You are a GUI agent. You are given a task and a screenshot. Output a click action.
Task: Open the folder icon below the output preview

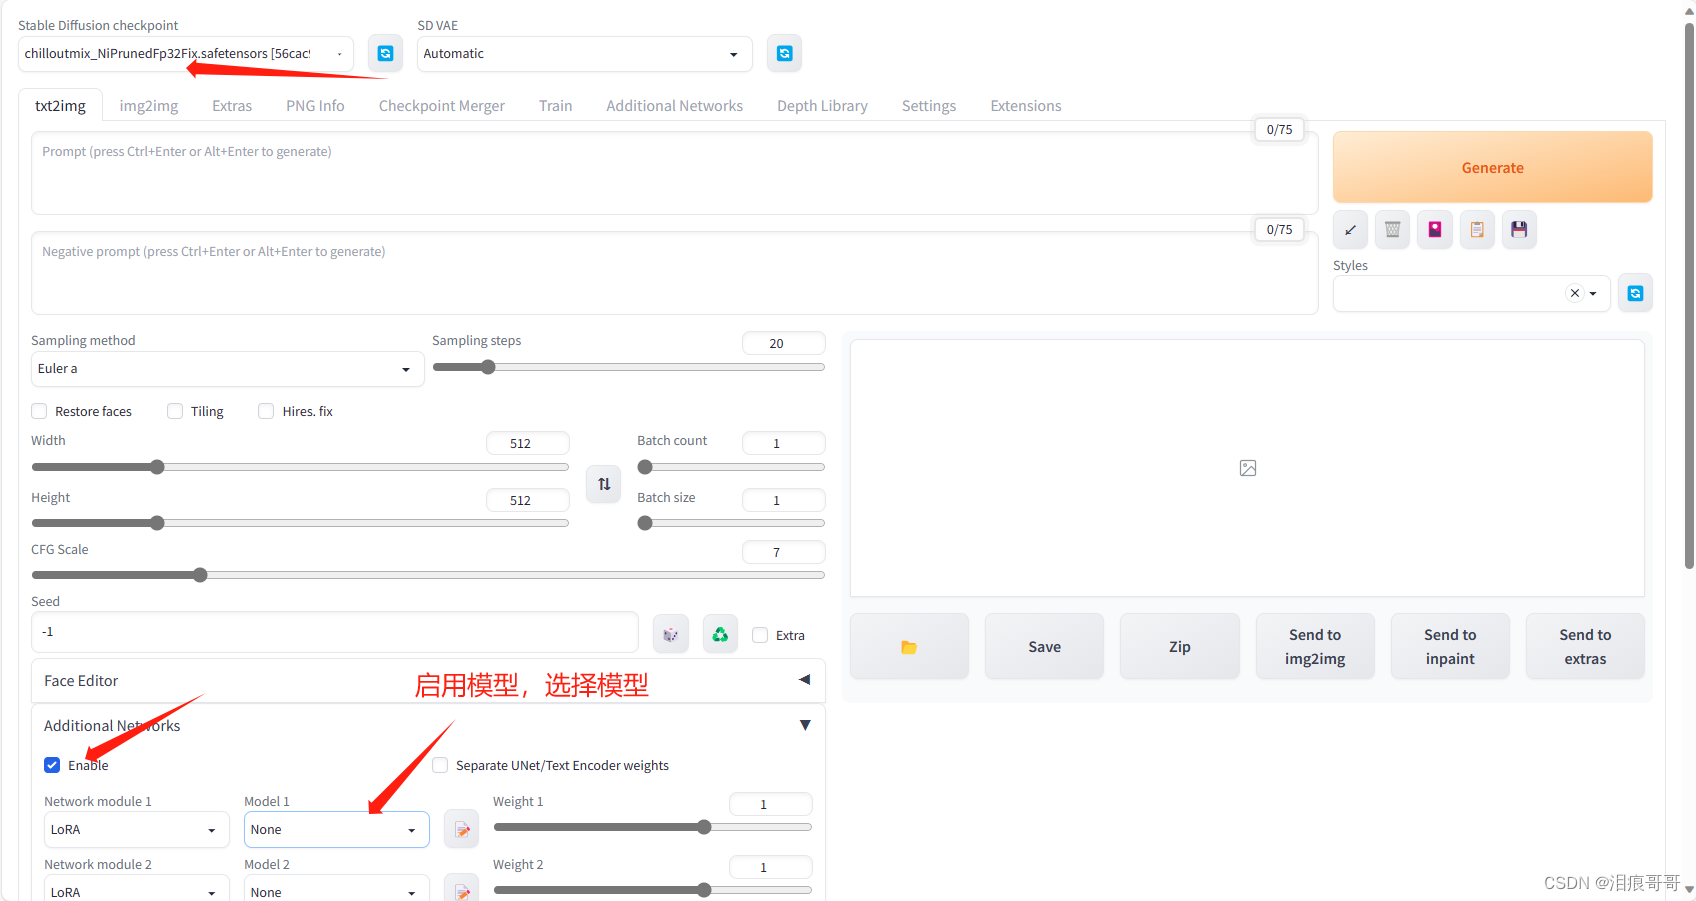tap(908, 646)
